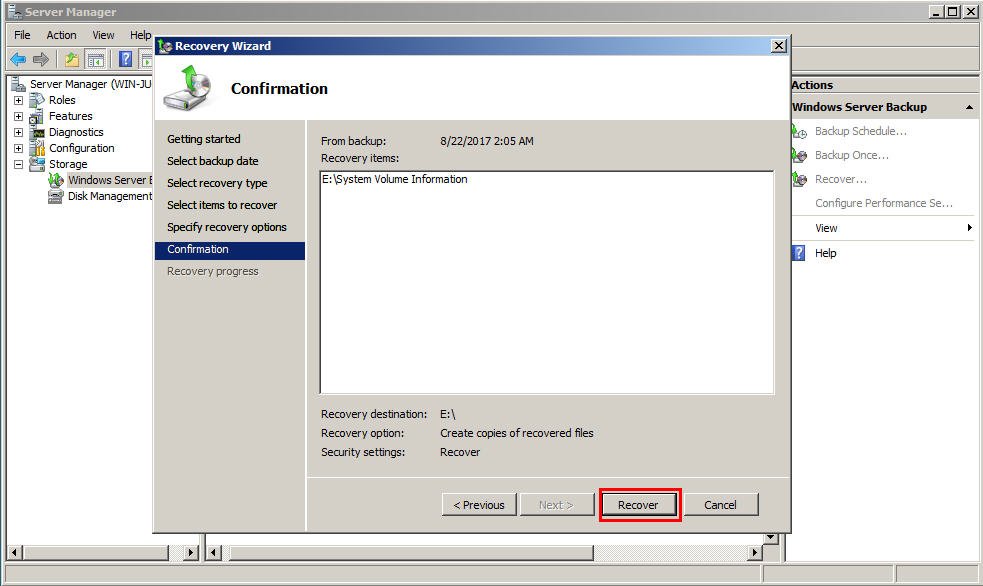
Task: Click the blue Help question-mark toolbar icon
Action: pyautogui.click(x=125, y=60)
